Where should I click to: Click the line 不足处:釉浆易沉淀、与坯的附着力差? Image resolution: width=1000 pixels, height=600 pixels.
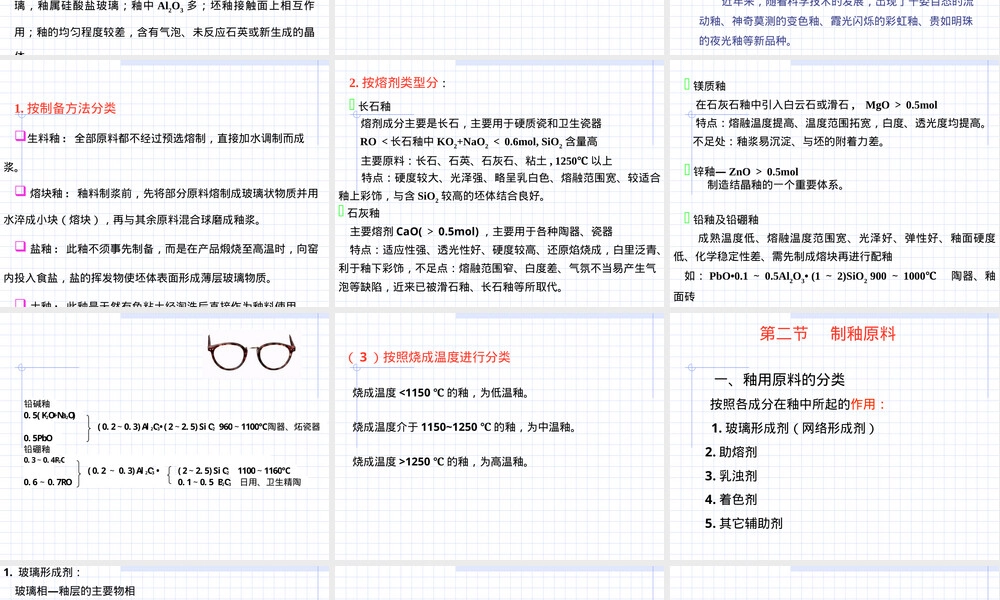(x=789, y=142)
